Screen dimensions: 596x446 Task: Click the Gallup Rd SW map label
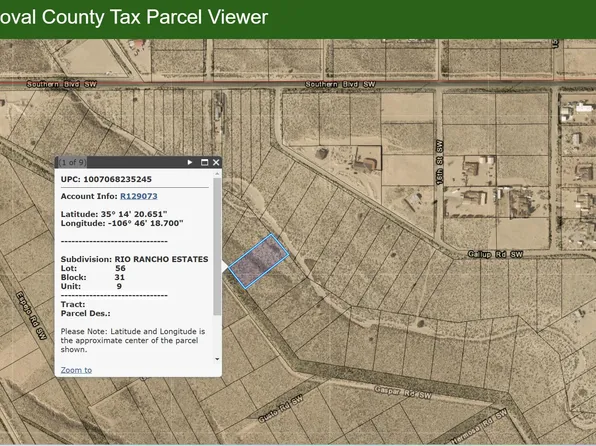pyautogui.click(x=495, y=254)
